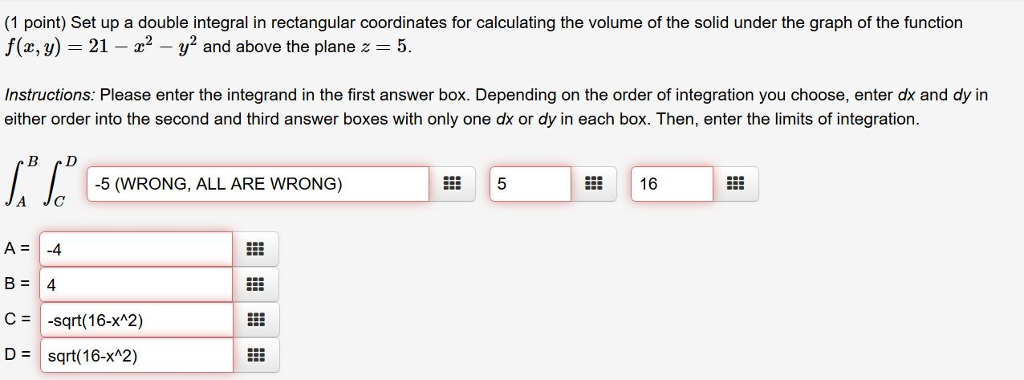Click the A limit field showing -4

(136, 249)
